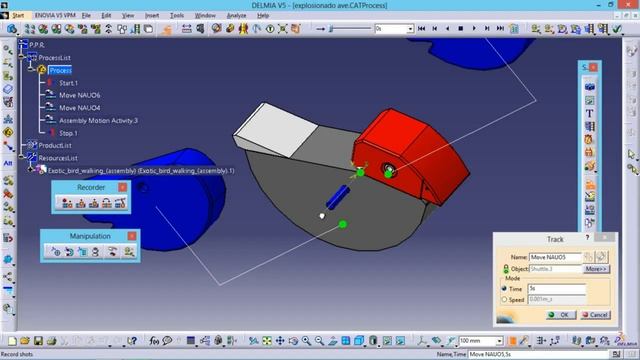Open the ENOVIA V5 VPM menu
640x360 pixels.
tap(55, 16)
